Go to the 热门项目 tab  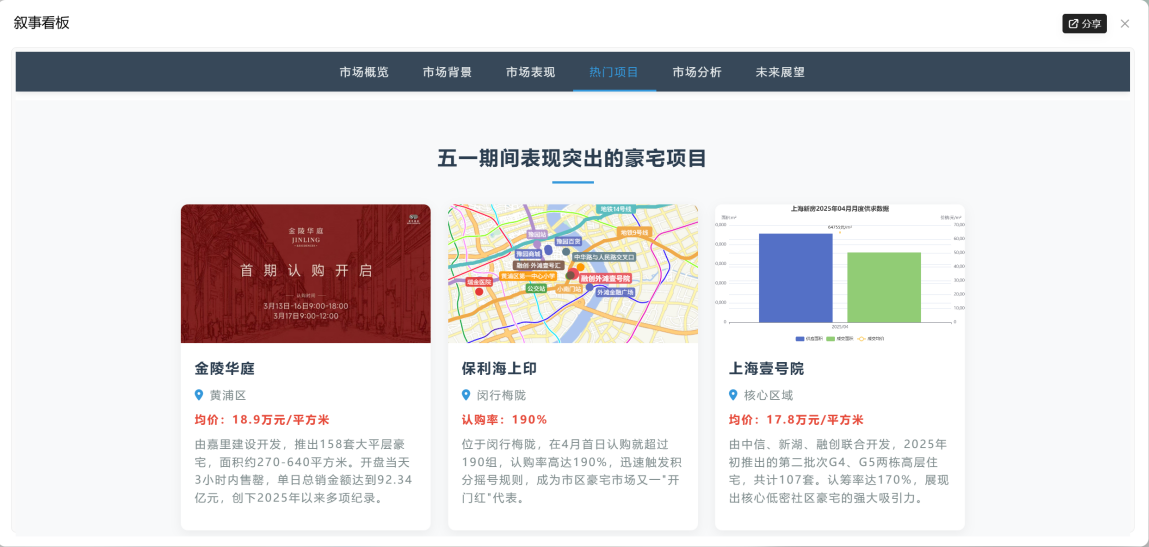click(614, 72)
